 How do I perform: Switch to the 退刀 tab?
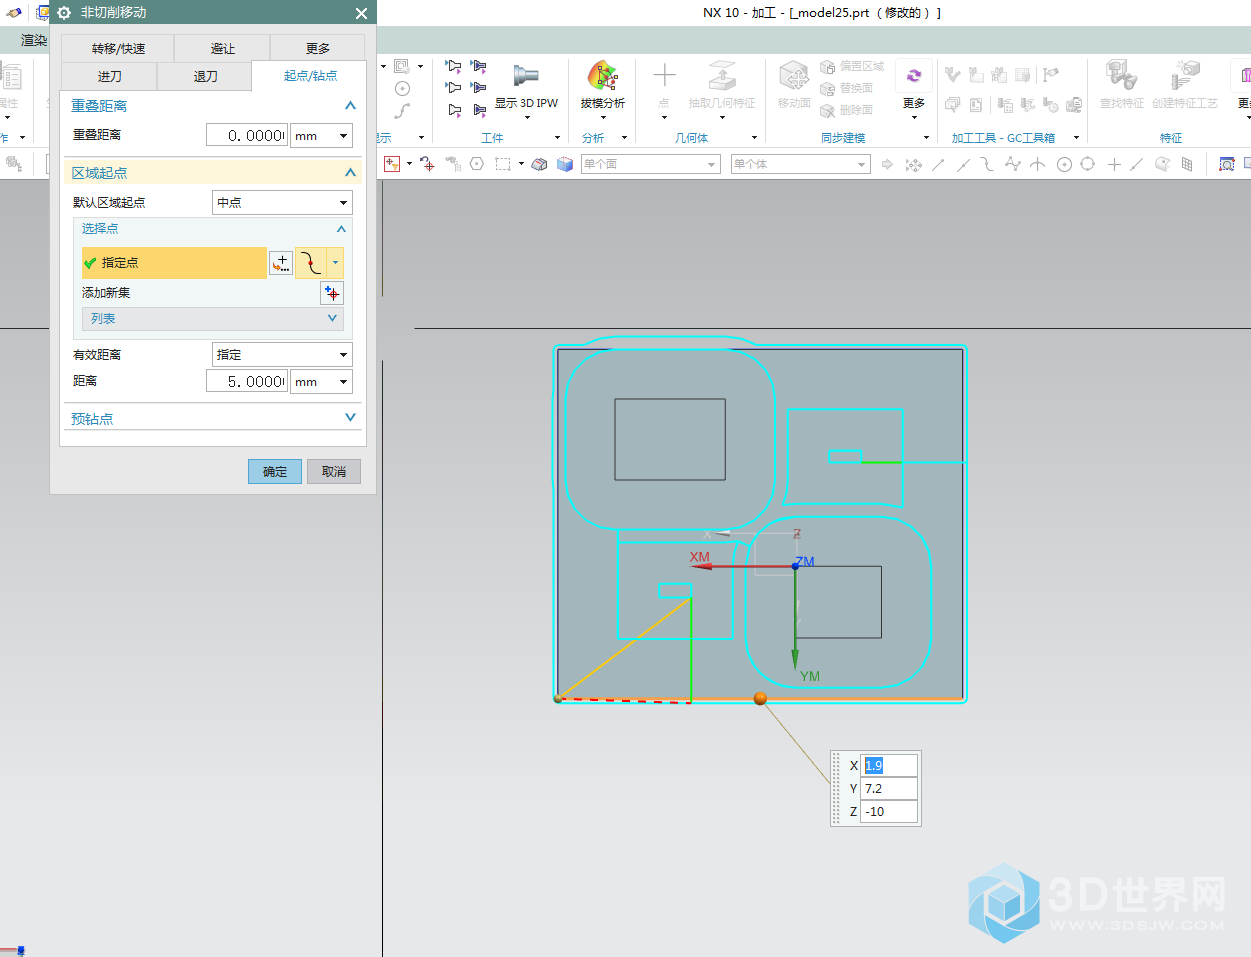pos(205,76)
